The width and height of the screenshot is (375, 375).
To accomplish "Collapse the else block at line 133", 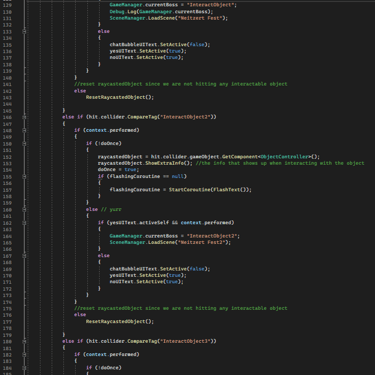I will coord(24,31).
